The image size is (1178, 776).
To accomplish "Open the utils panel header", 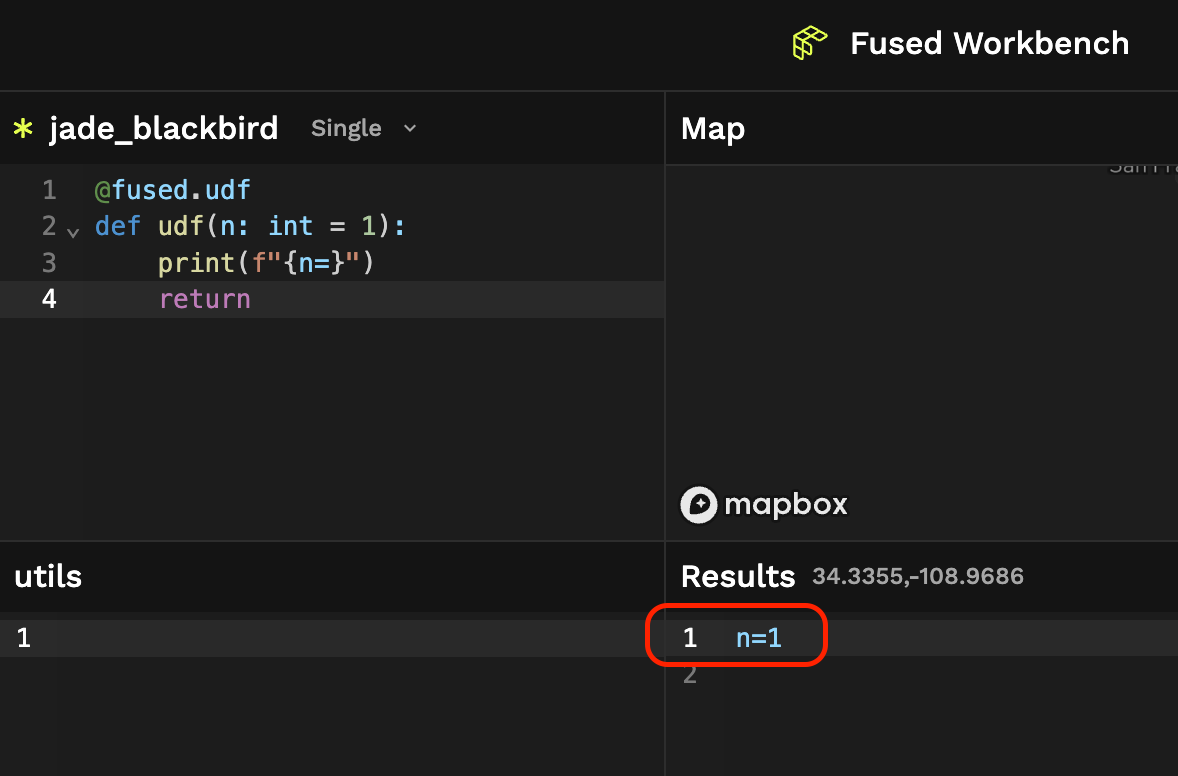I will point(48,576).
